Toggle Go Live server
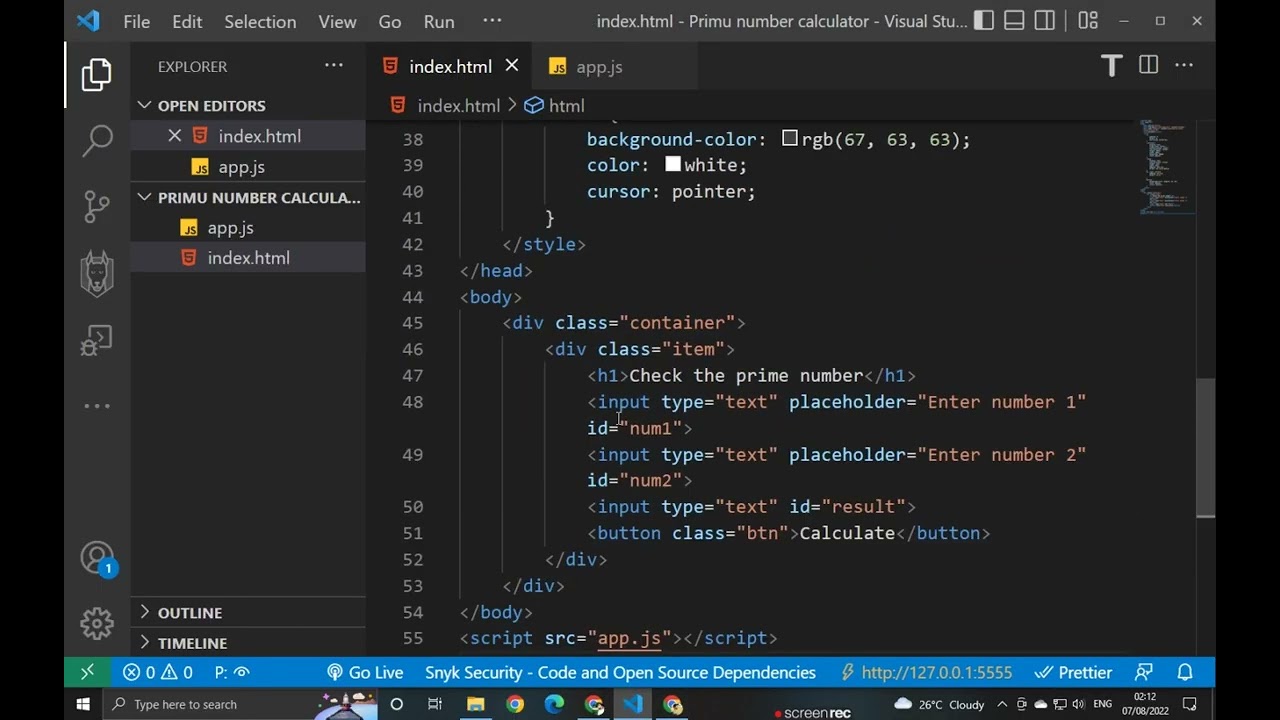The image size is (1280, 720). coord(365,673)
